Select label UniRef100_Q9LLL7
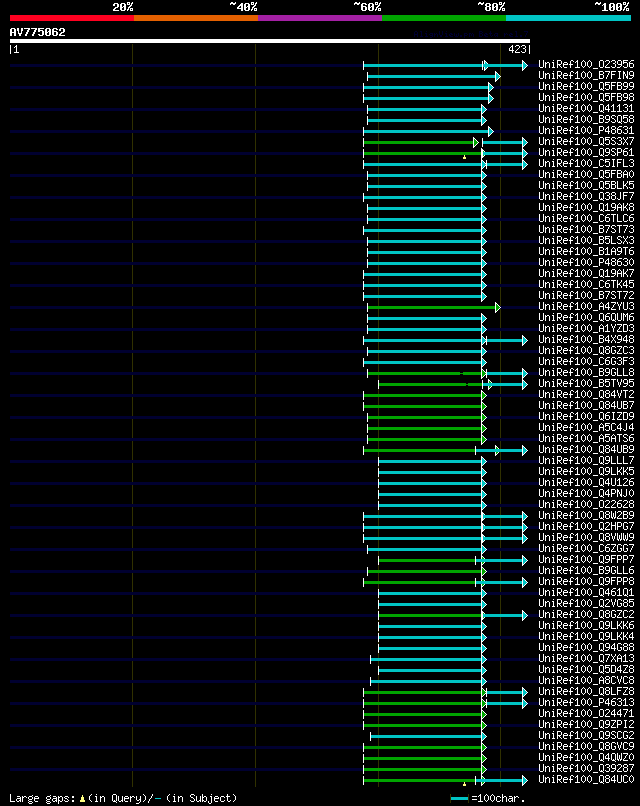The width and height of the screenshot is (640, 806). [587, 461]
